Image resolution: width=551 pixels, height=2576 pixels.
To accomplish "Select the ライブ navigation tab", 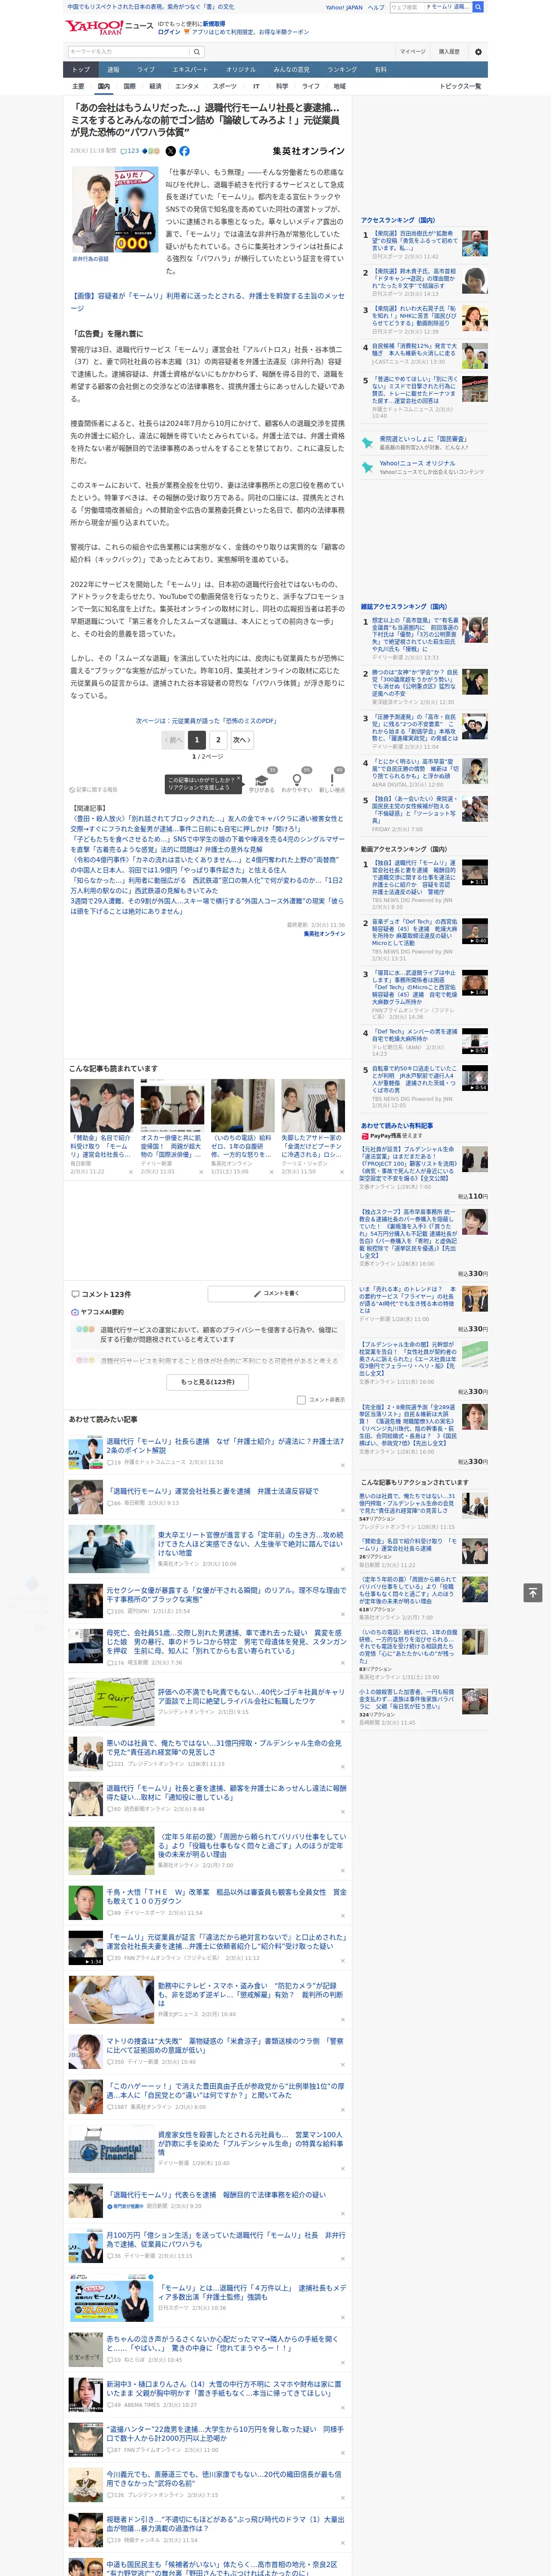I will (146, 69).
